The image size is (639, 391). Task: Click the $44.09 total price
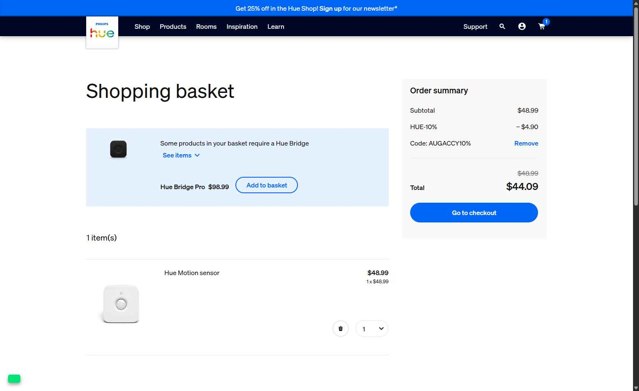(522, 187)
